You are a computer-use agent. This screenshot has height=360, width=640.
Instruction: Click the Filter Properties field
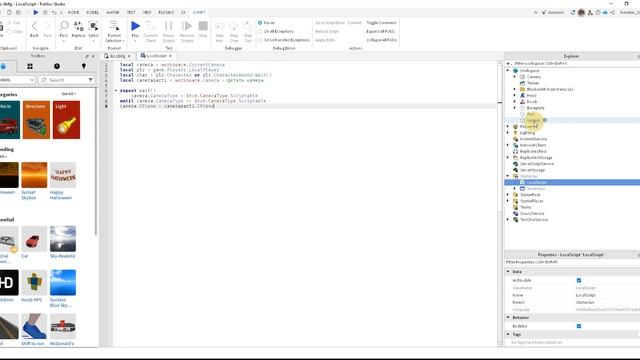tap(572, 262)
